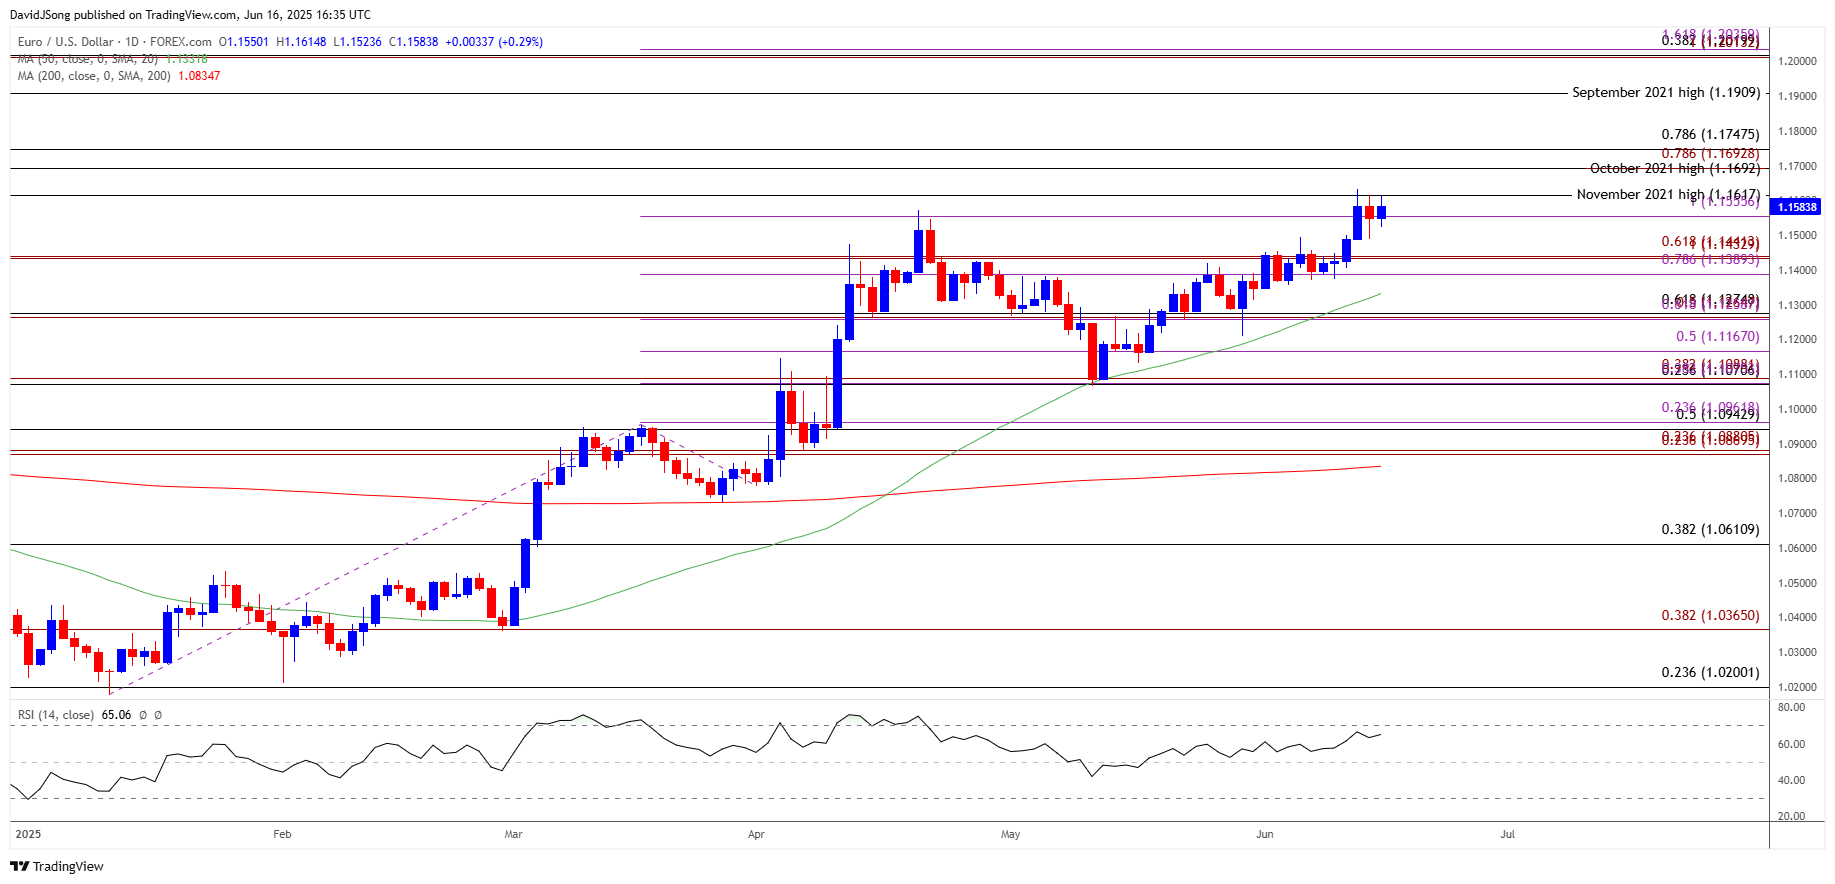The image size is (1835, 884).
Task: Click the RSI value 65.06
Action: tap(116, 715)
